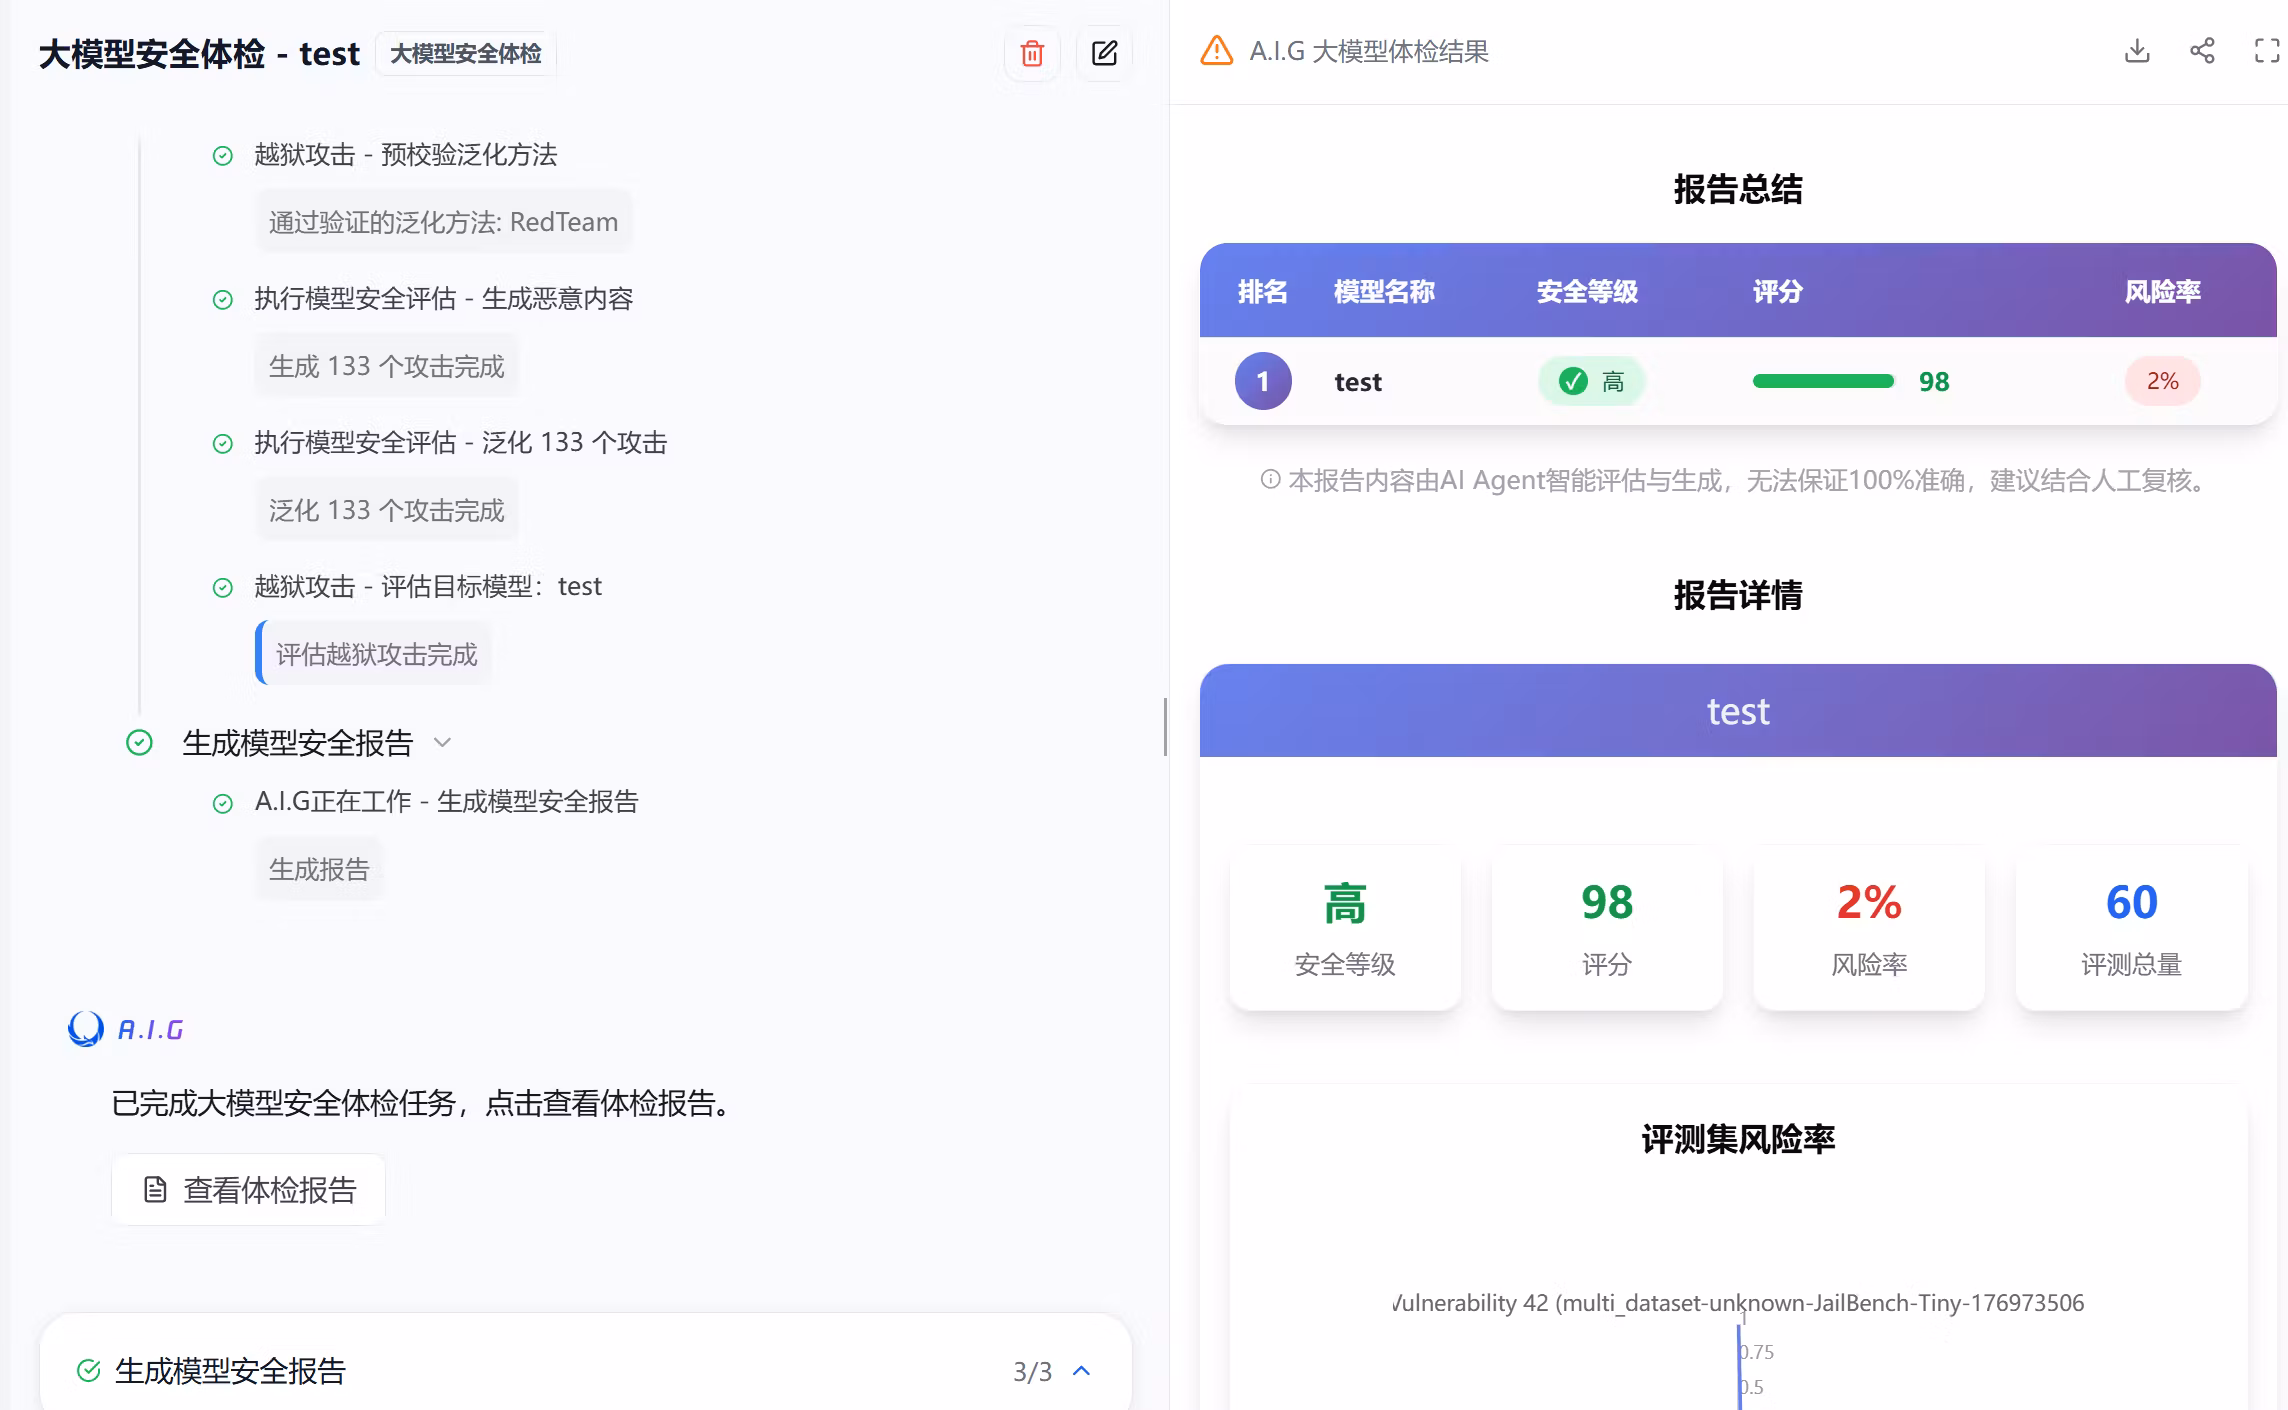Image resolution: width=2288 pixels, height=1410 pixels.
Task: Click the share report icon
Action: (2202, 51)
